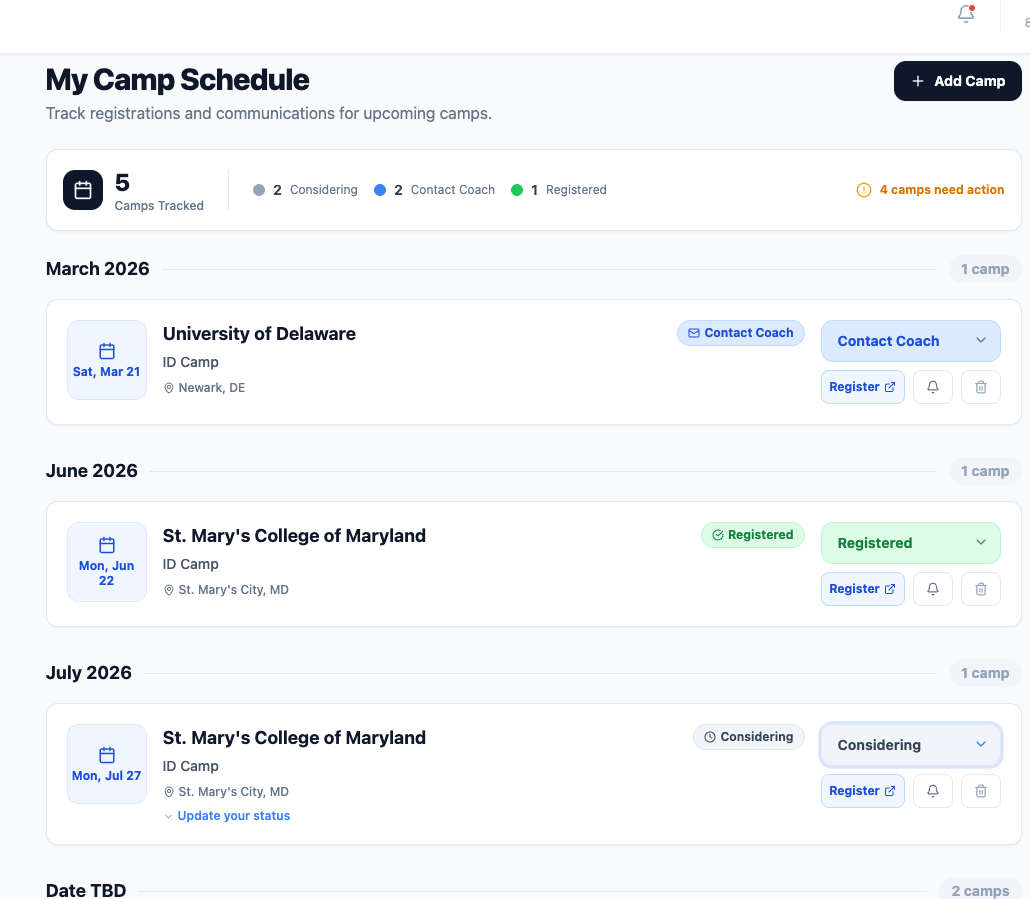Click the Considering status pill on the July camp
1030x899 pixels.
748,736
